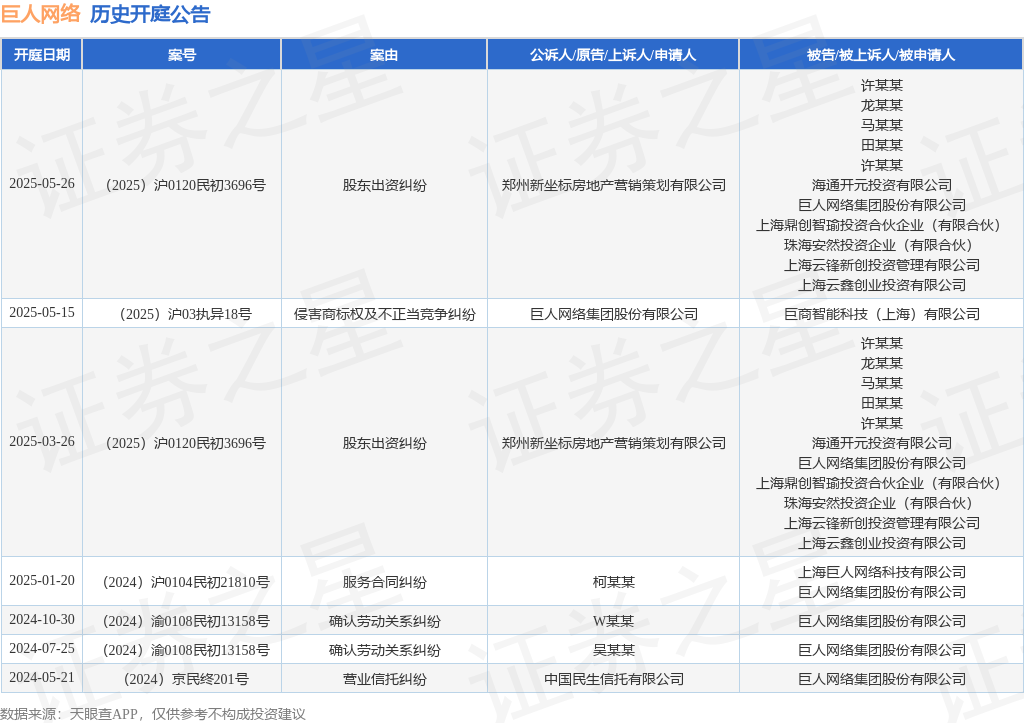Click defendant 田某某 in the 2025-05-26 row
Screen dimensions: 1024x723
coord(881,145)
